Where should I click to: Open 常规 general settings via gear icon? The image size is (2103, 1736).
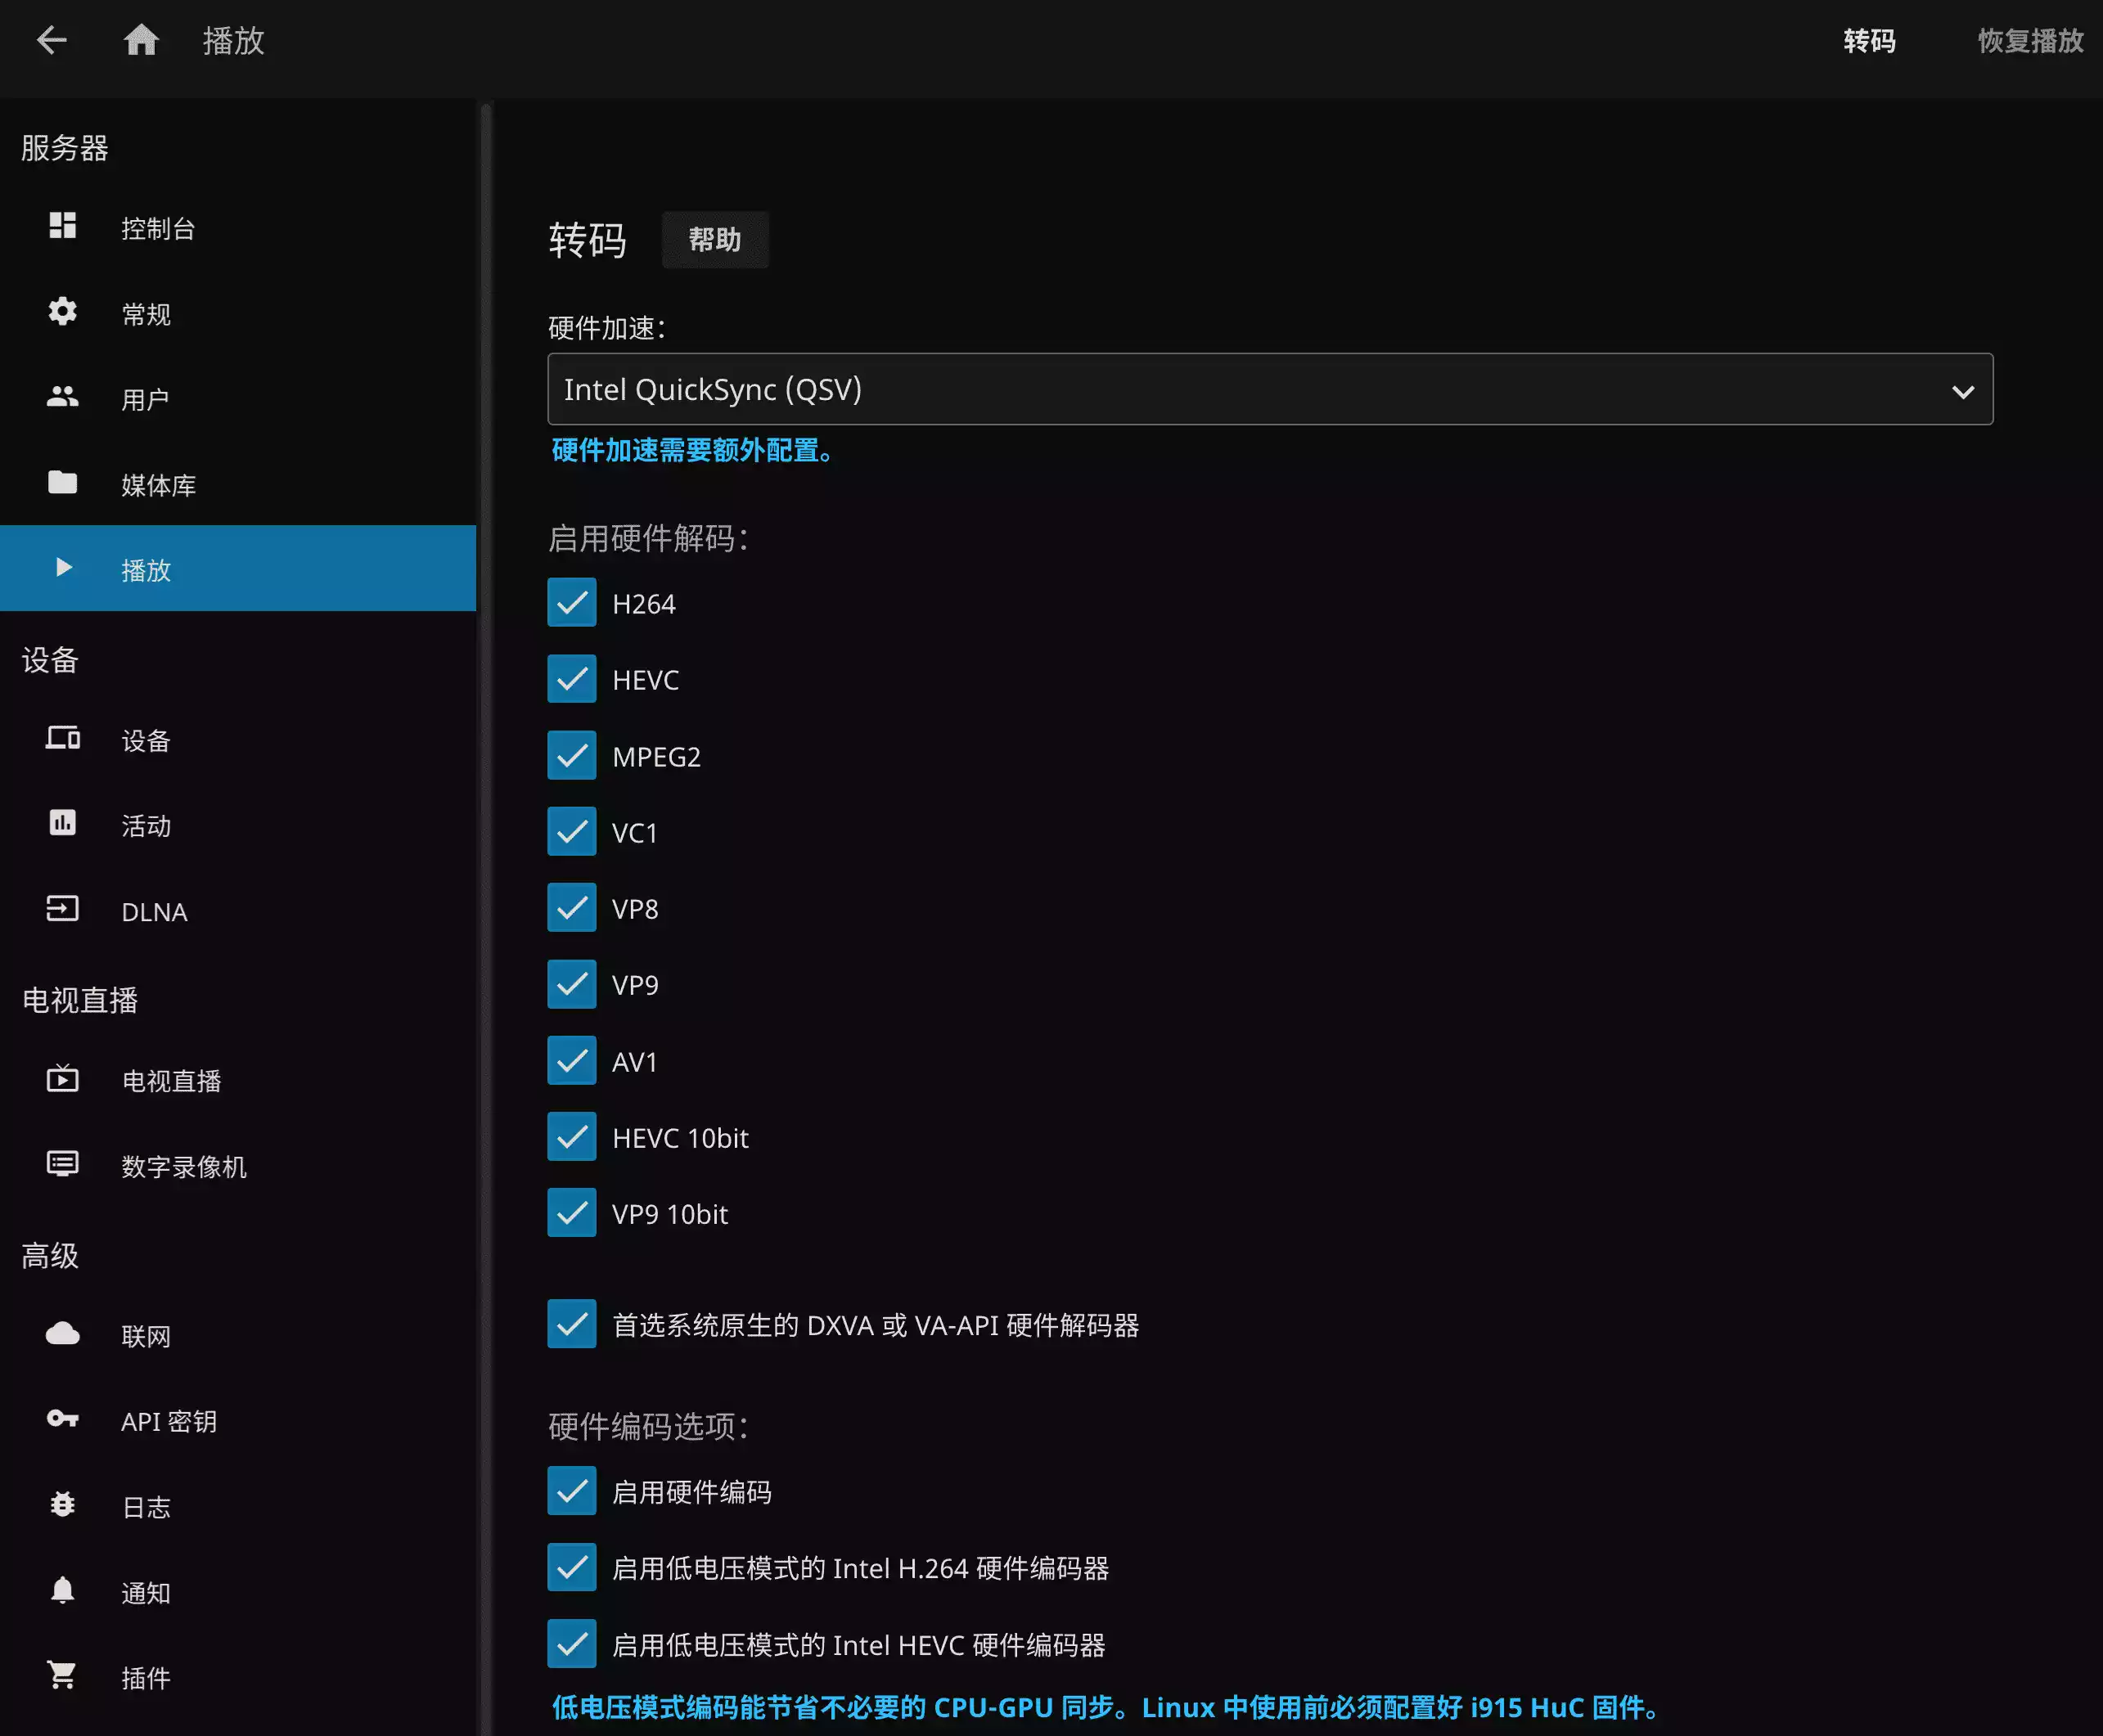pos(146,313)
